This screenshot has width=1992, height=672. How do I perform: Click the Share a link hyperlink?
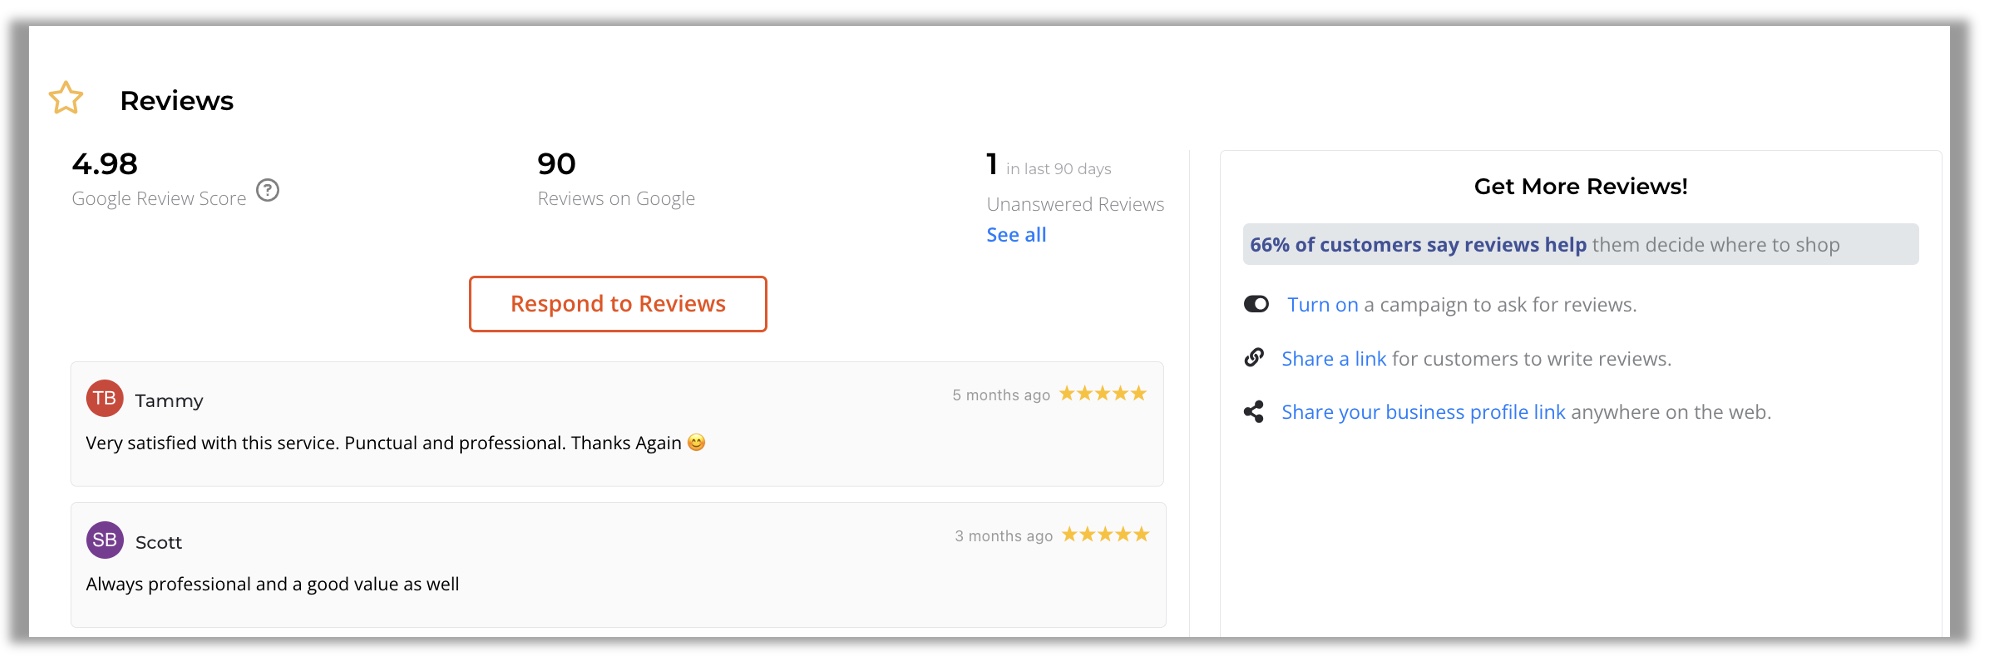tap(1334, 359)
